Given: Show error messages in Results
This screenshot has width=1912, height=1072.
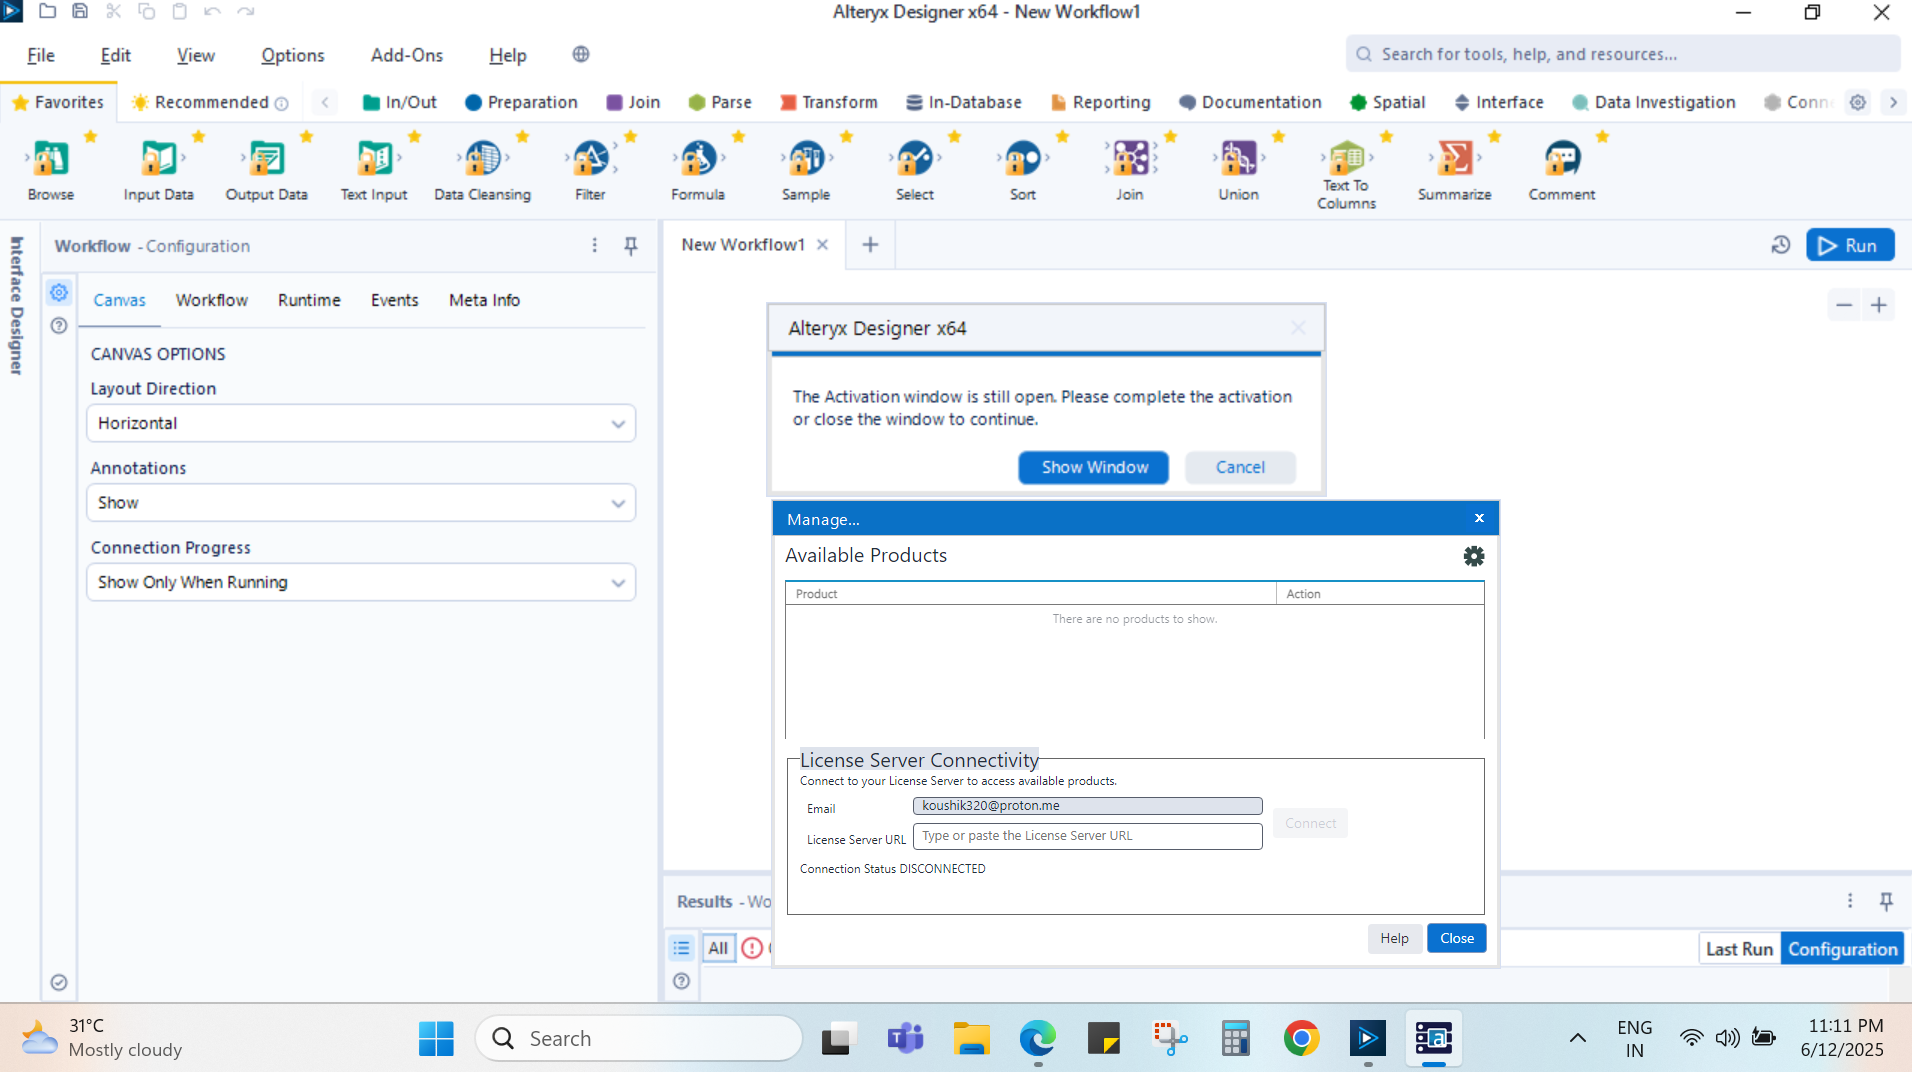Looking at the screenshot, I should pyautogui.click(x=752, y=948).
